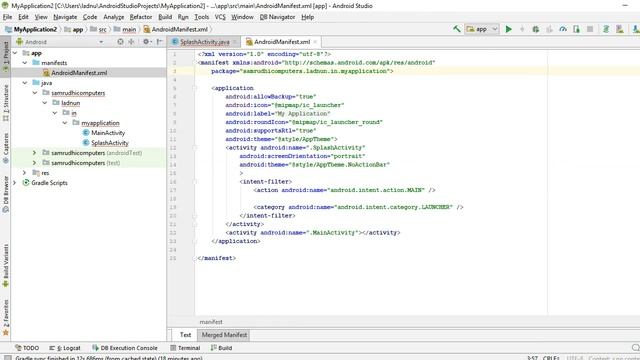Click the Make Project hammer icon
The width and height of the screenshot is (640, 360).
point(457,29)
